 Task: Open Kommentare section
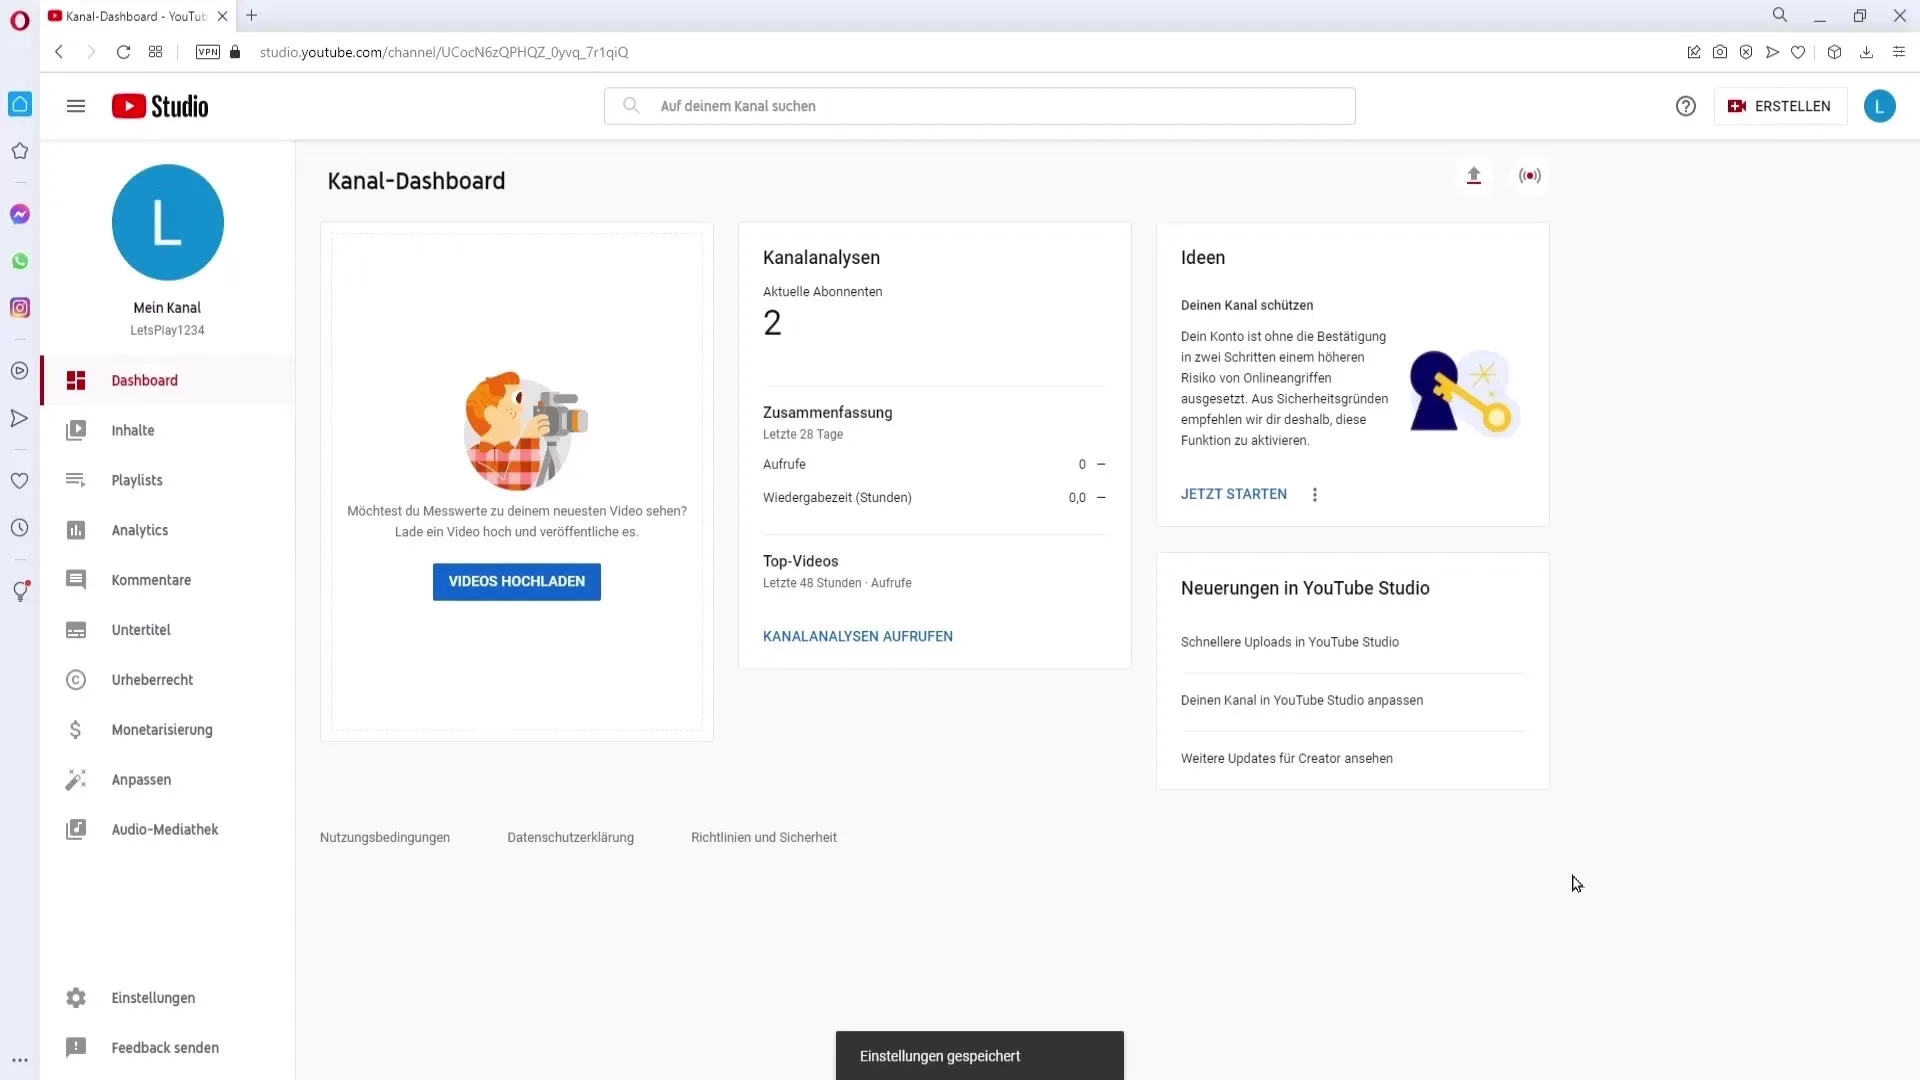[x=150, y=580]
